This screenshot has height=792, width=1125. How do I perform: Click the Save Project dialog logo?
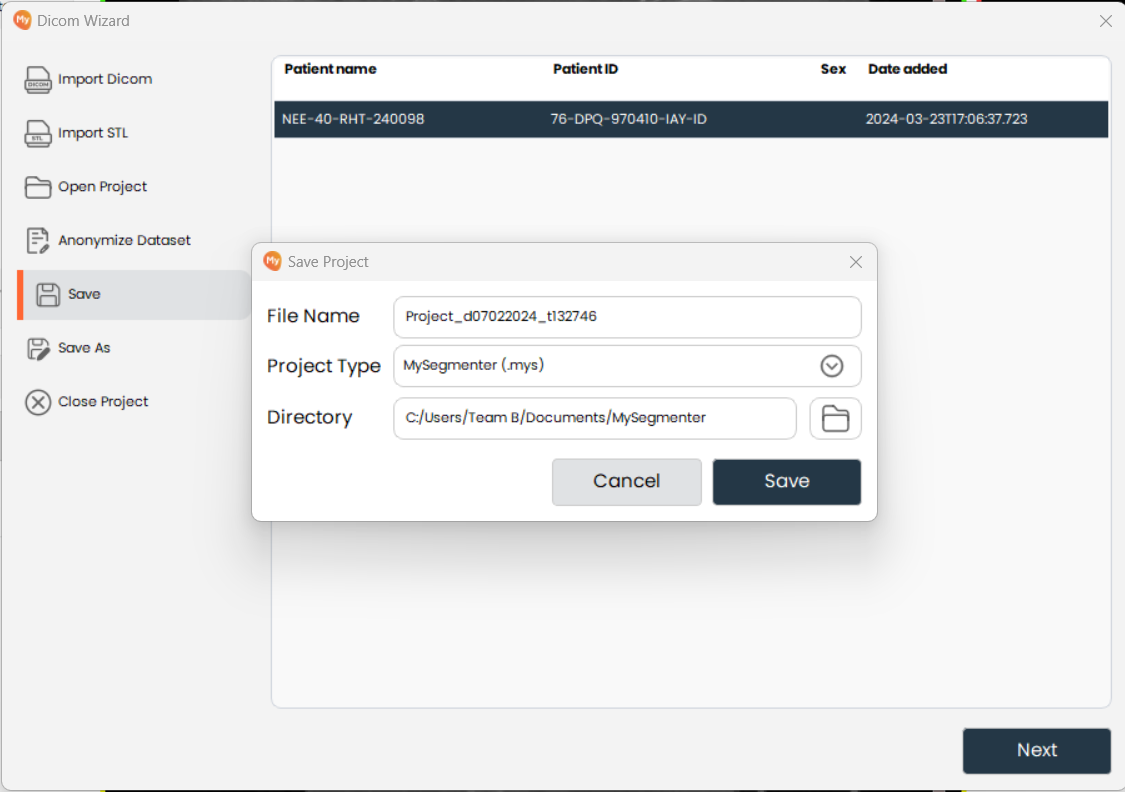point(272,261)
